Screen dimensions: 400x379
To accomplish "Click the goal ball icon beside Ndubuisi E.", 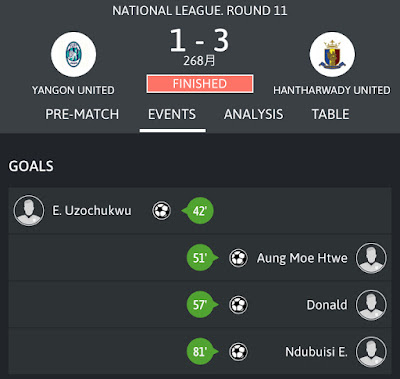I will (238, 352).
